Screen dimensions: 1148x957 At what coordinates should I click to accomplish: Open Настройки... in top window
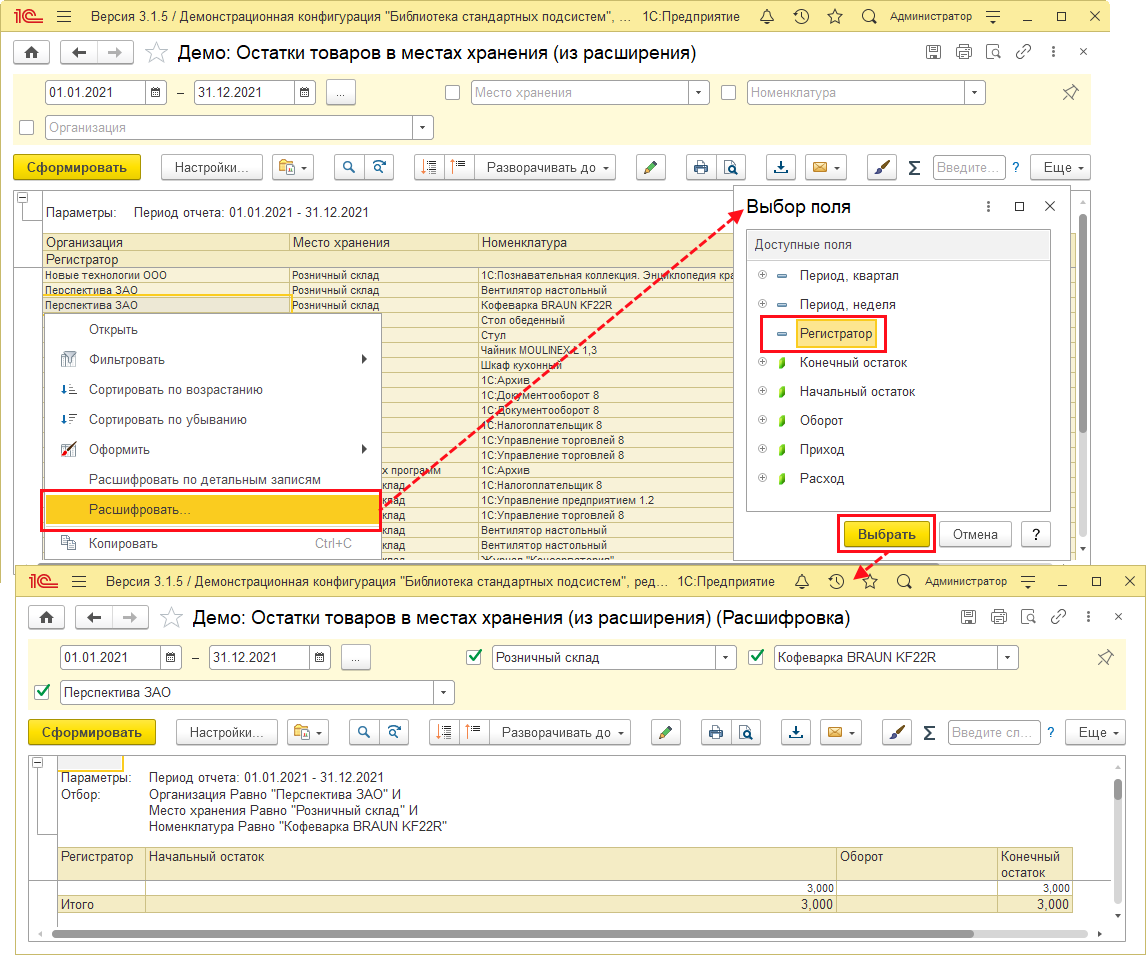212,168
